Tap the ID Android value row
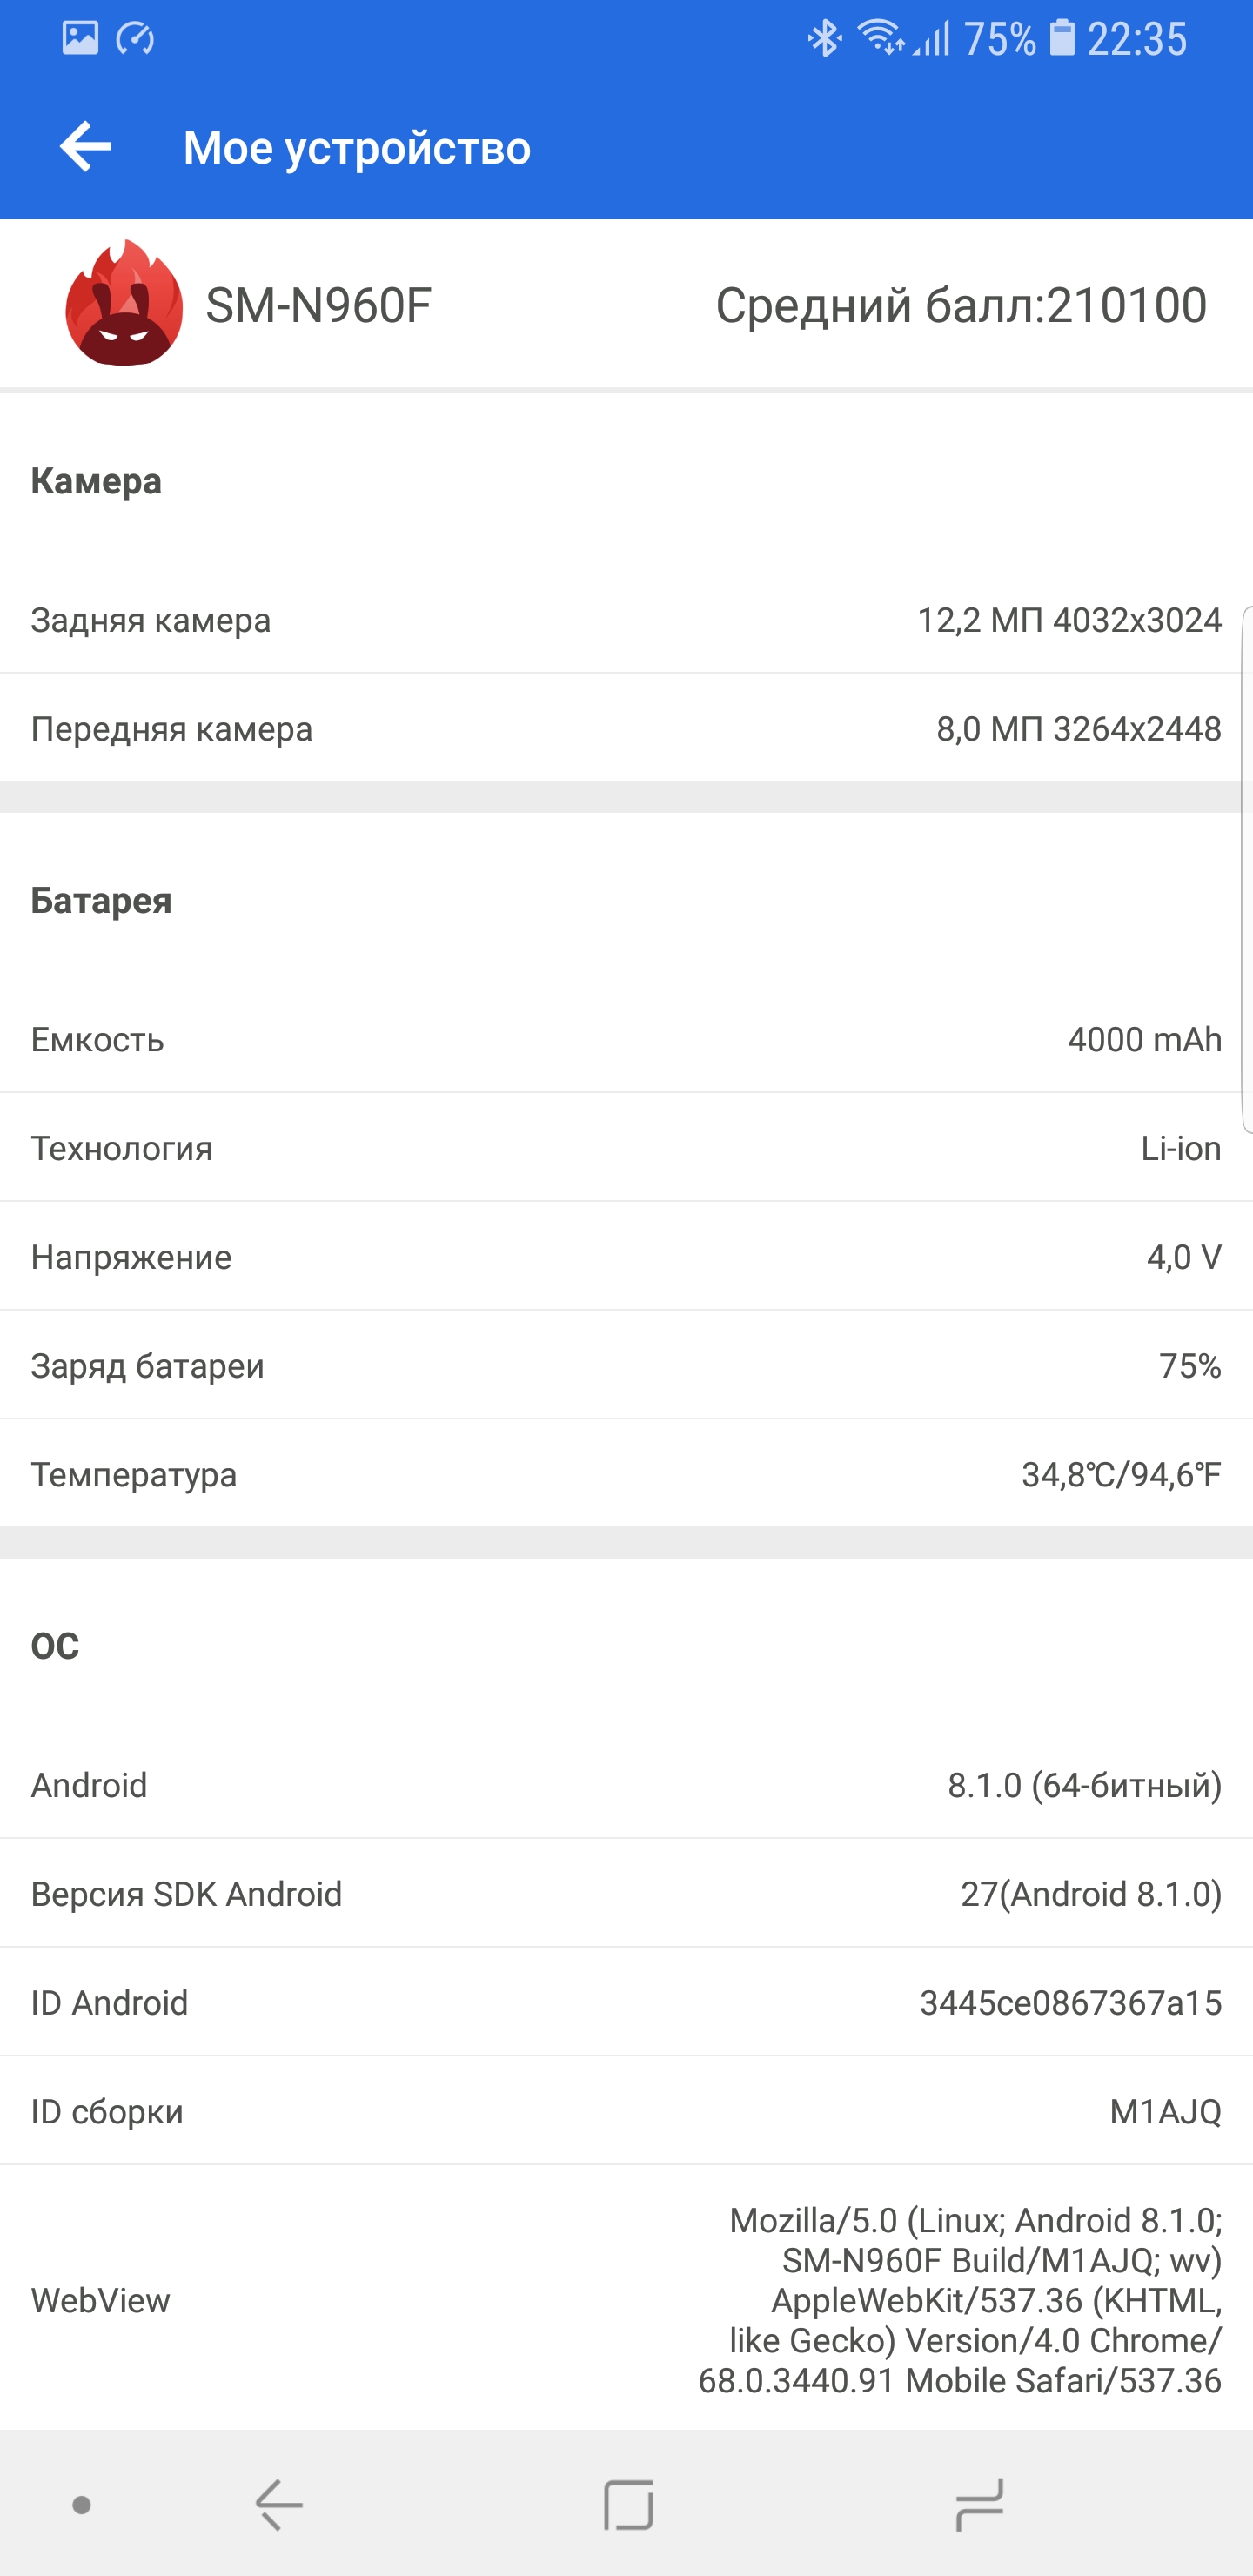The width and height of the screenshot is (1253, 2576). click(626, 2002)
